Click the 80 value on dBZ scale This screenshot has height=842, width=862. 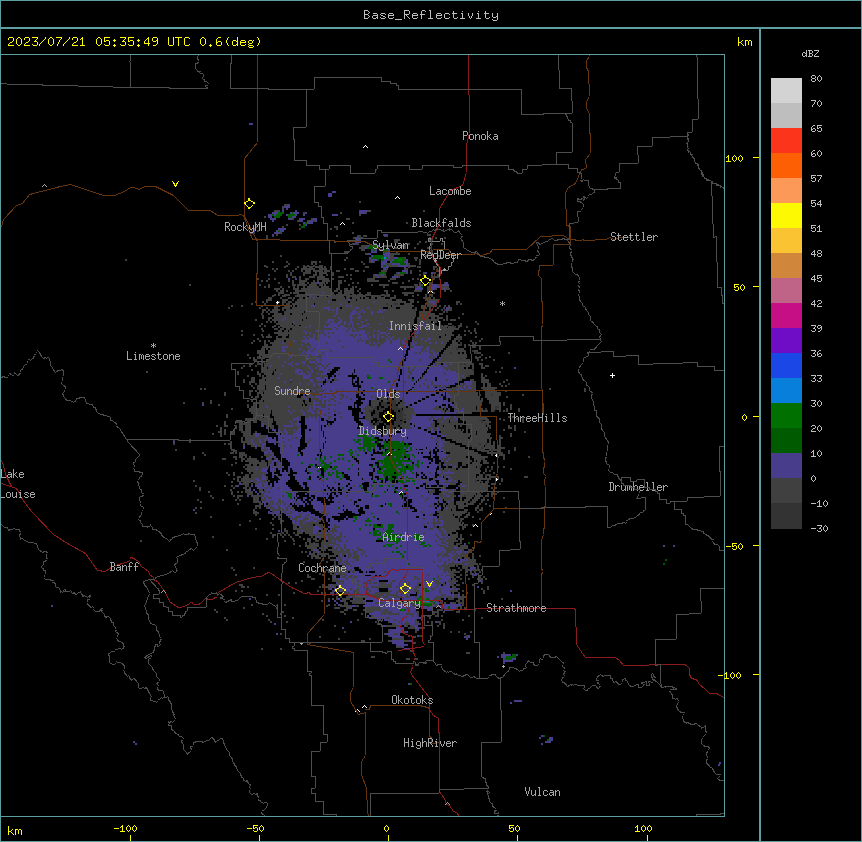[x=816, y=79]
